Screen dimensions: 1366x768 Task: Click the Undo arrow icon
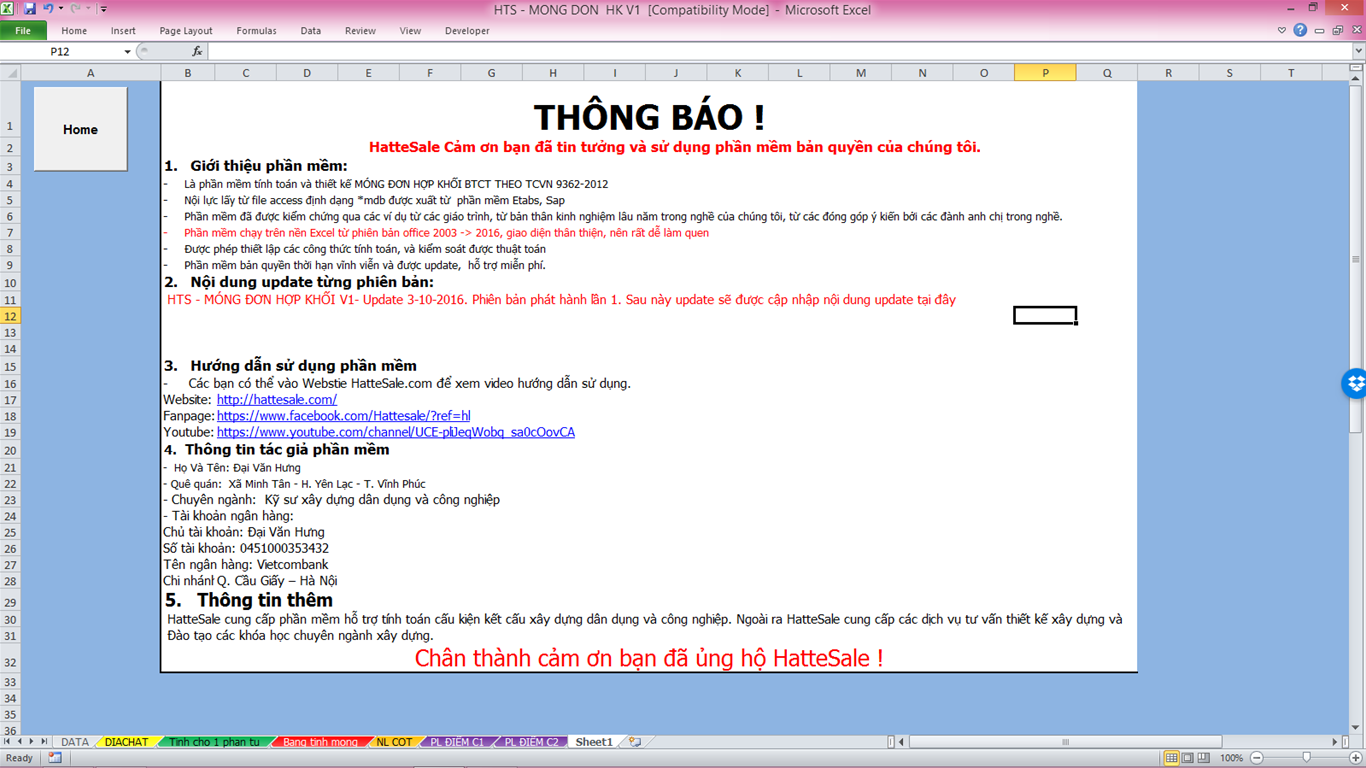pos(47,9)
